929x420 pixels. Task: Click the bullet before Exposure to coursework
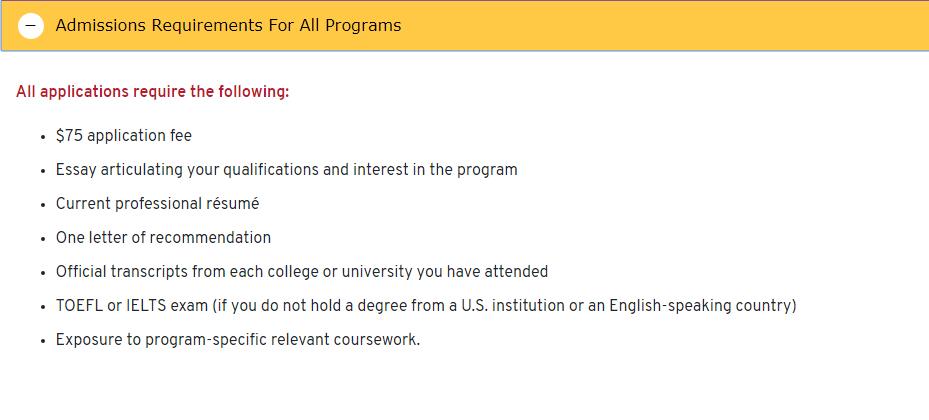point(43,341)
